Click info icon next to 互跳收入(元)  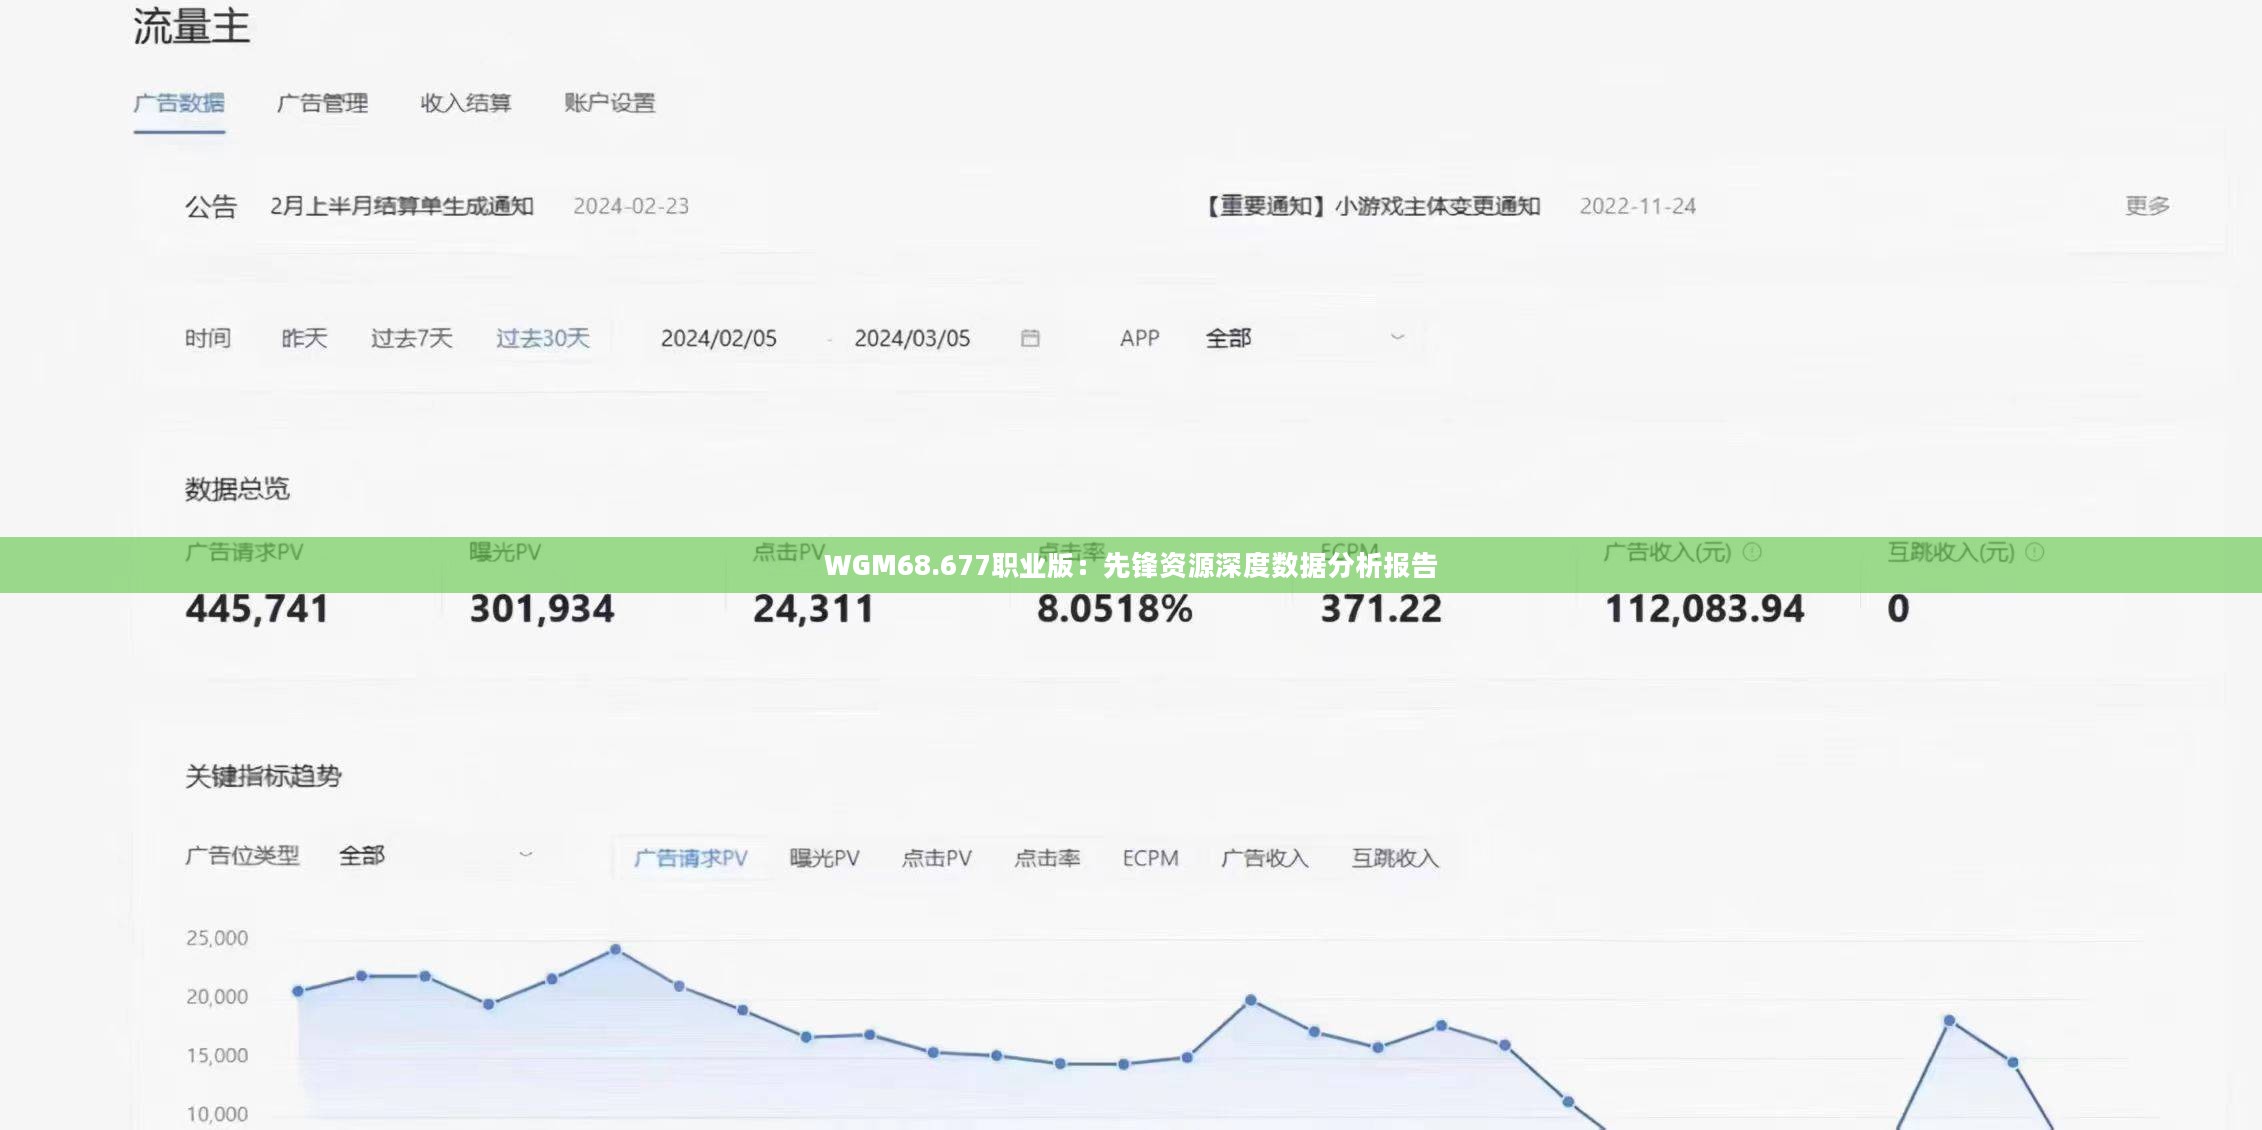[x=2035, y=552]
